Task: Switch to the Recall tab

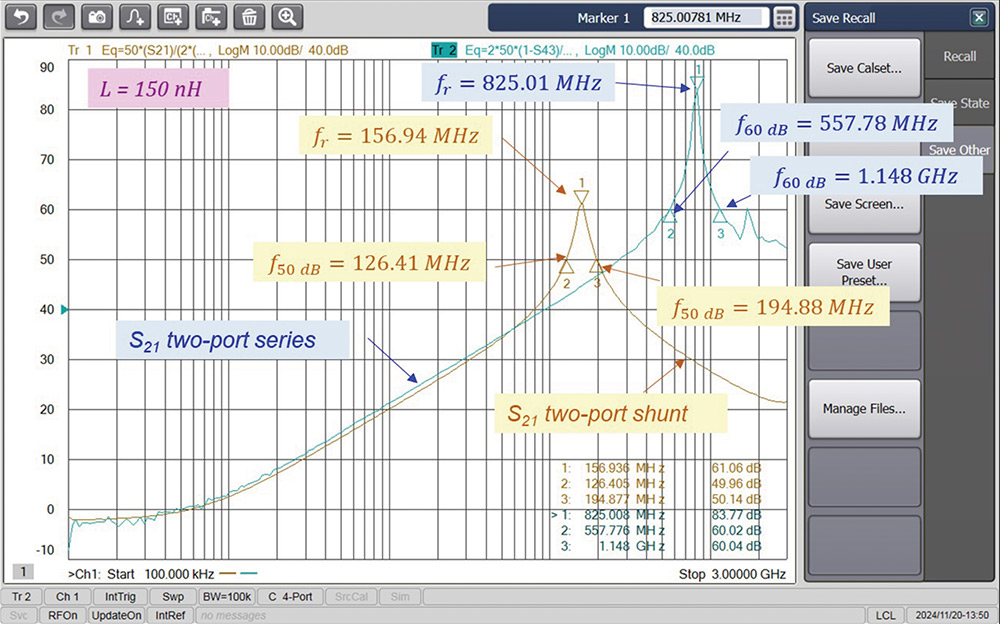Action: click(x=960, y=57)
